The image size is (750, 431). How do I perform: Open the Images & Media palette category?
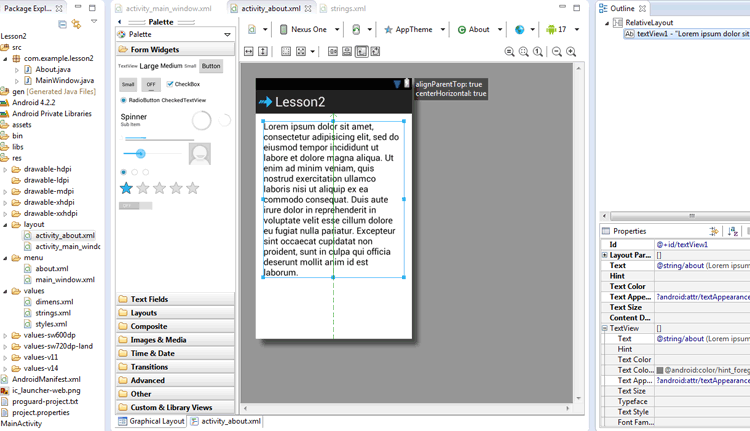tap(175, 340)
